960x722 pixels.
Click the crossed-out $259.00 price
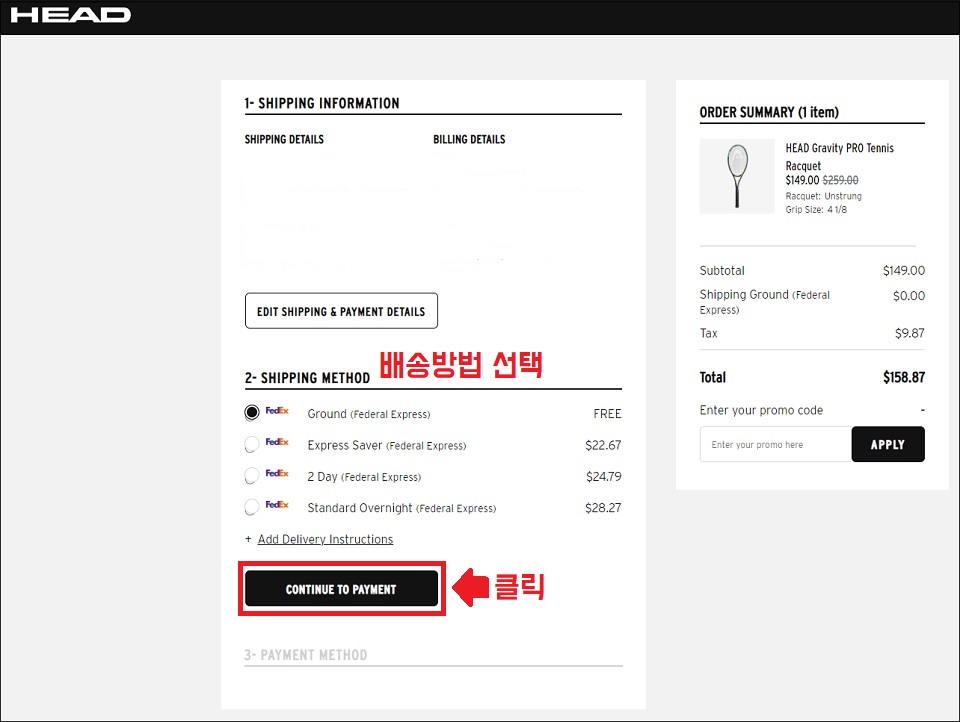point(840,180)
